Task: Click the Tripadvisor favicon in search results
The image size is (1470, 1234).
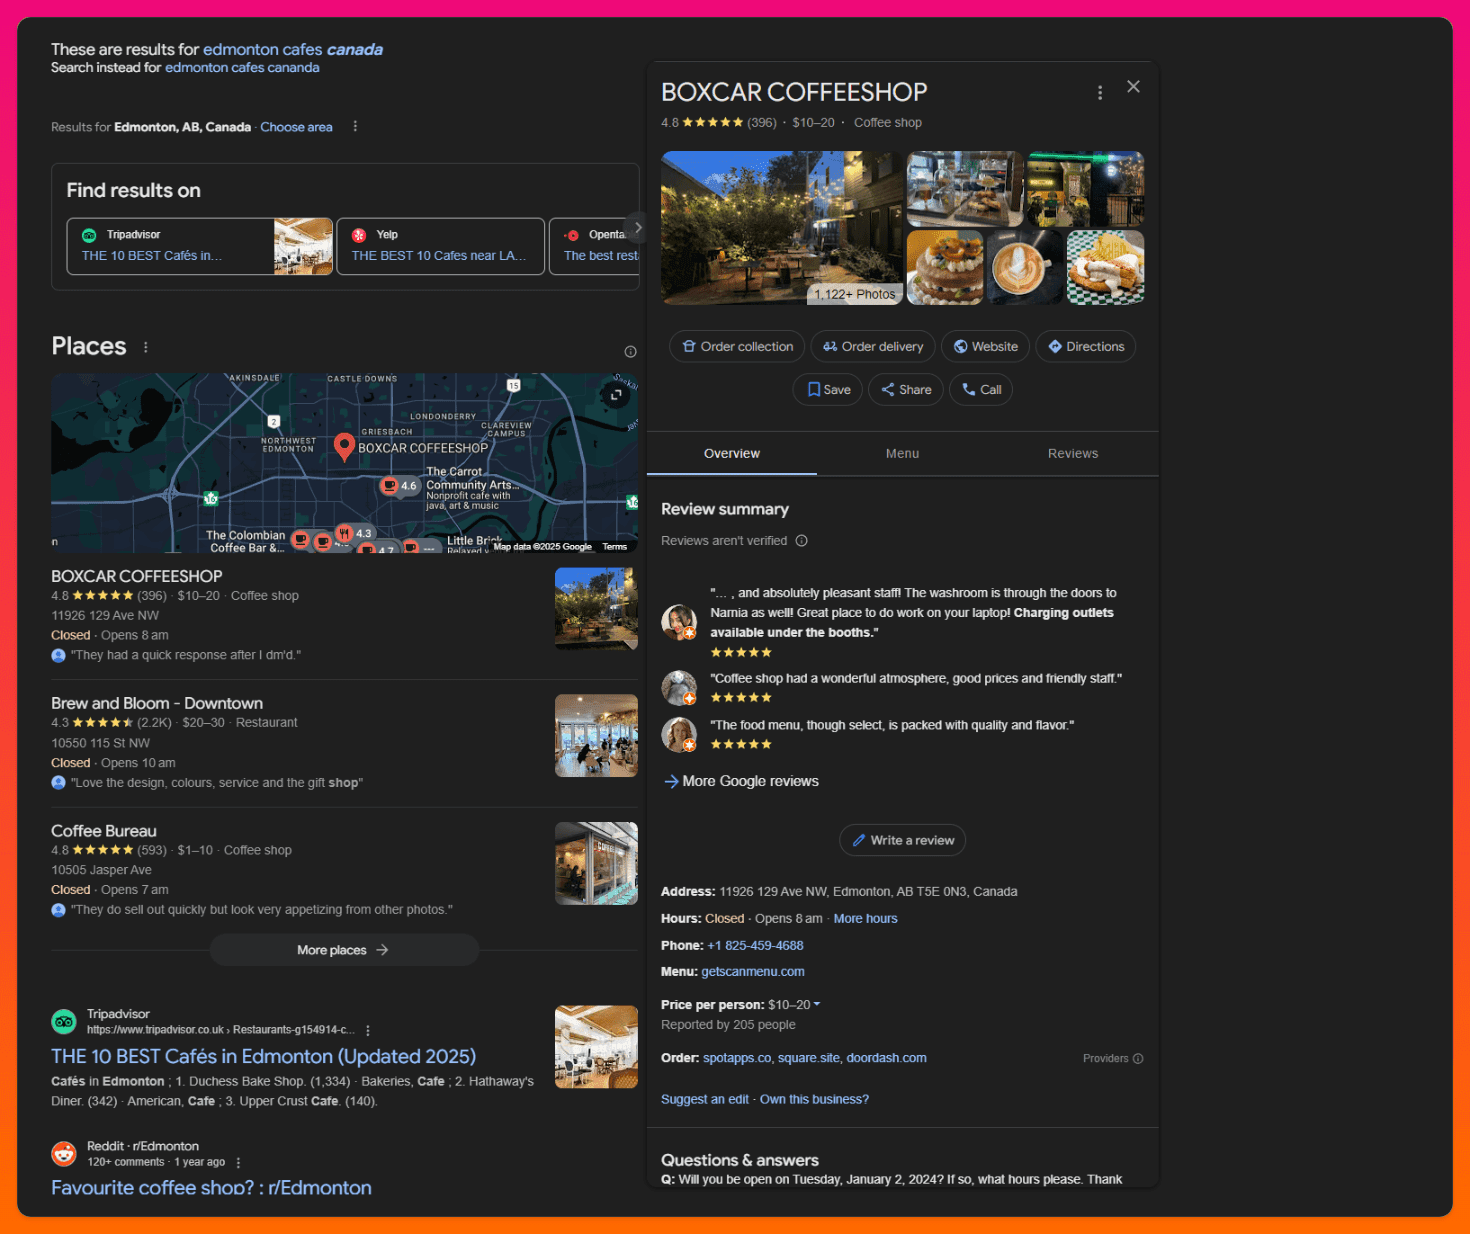Action: tap(64, 1021)
